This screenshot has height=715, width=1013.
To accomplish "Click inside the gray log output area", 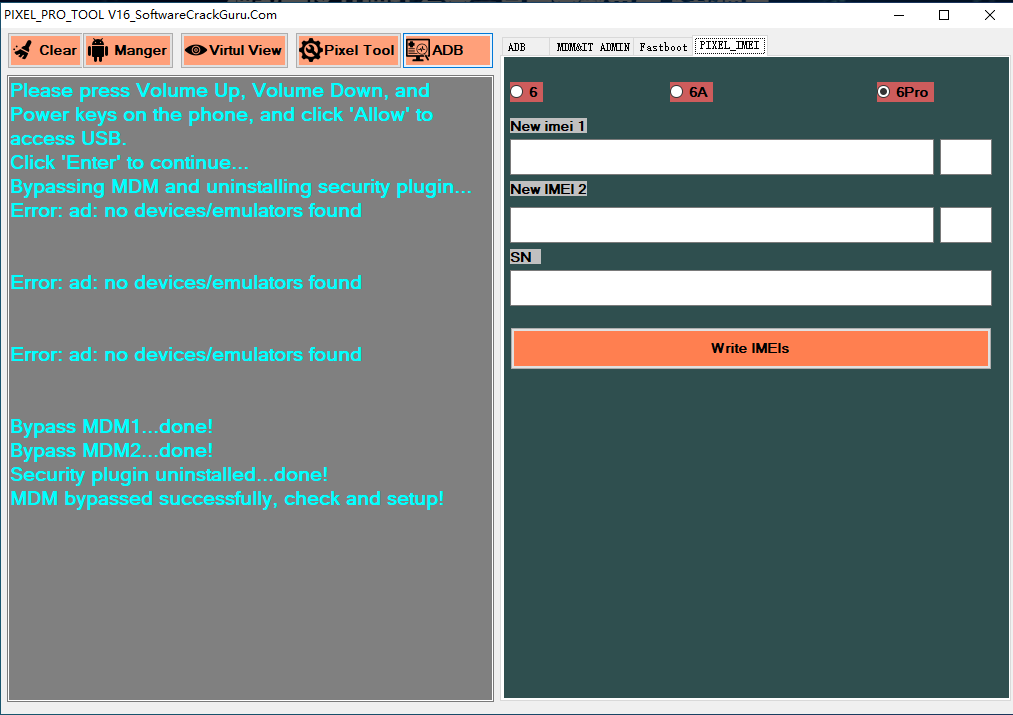I will (x=250, y=600).
